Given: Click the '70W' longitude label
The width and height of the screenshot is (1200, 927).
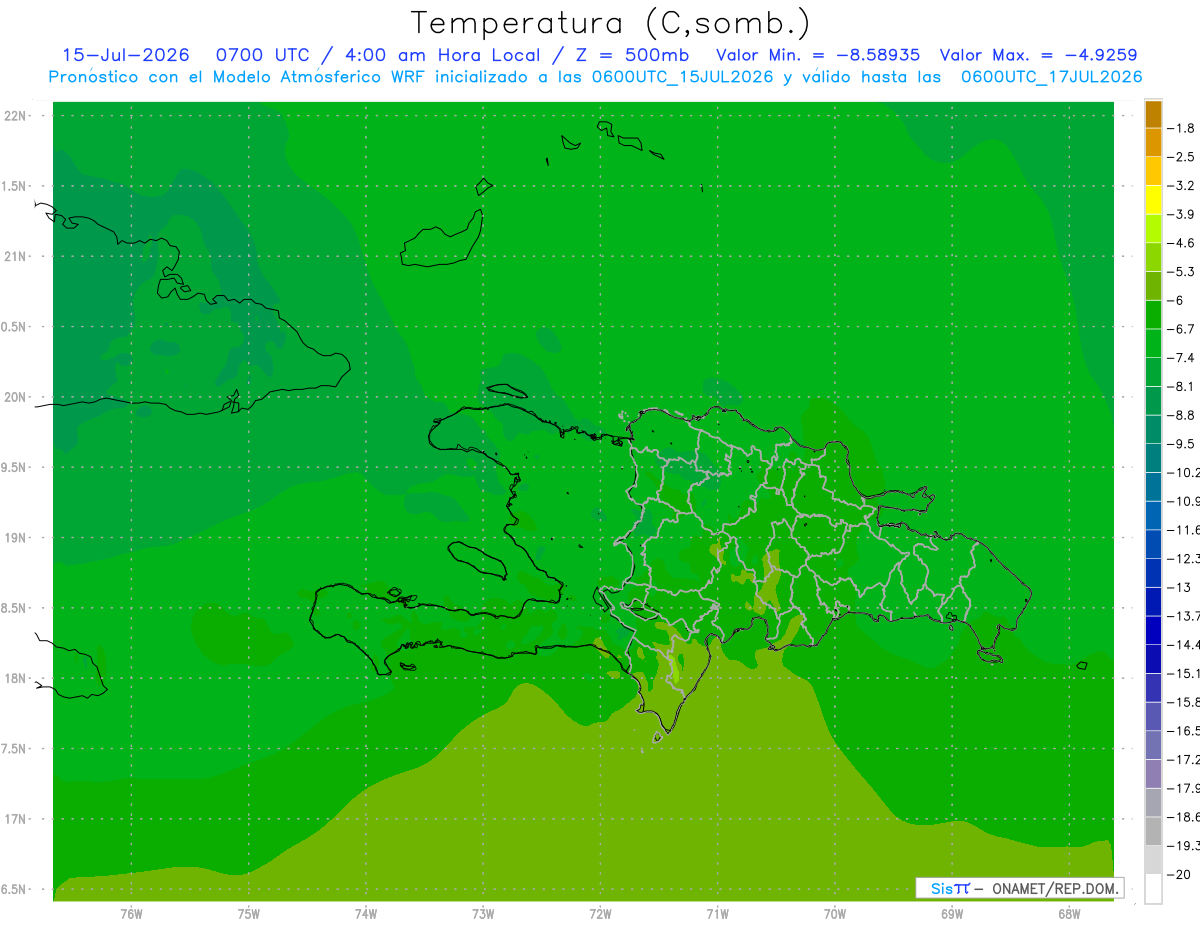Looking at the screenshot, I should coord(835,913).
